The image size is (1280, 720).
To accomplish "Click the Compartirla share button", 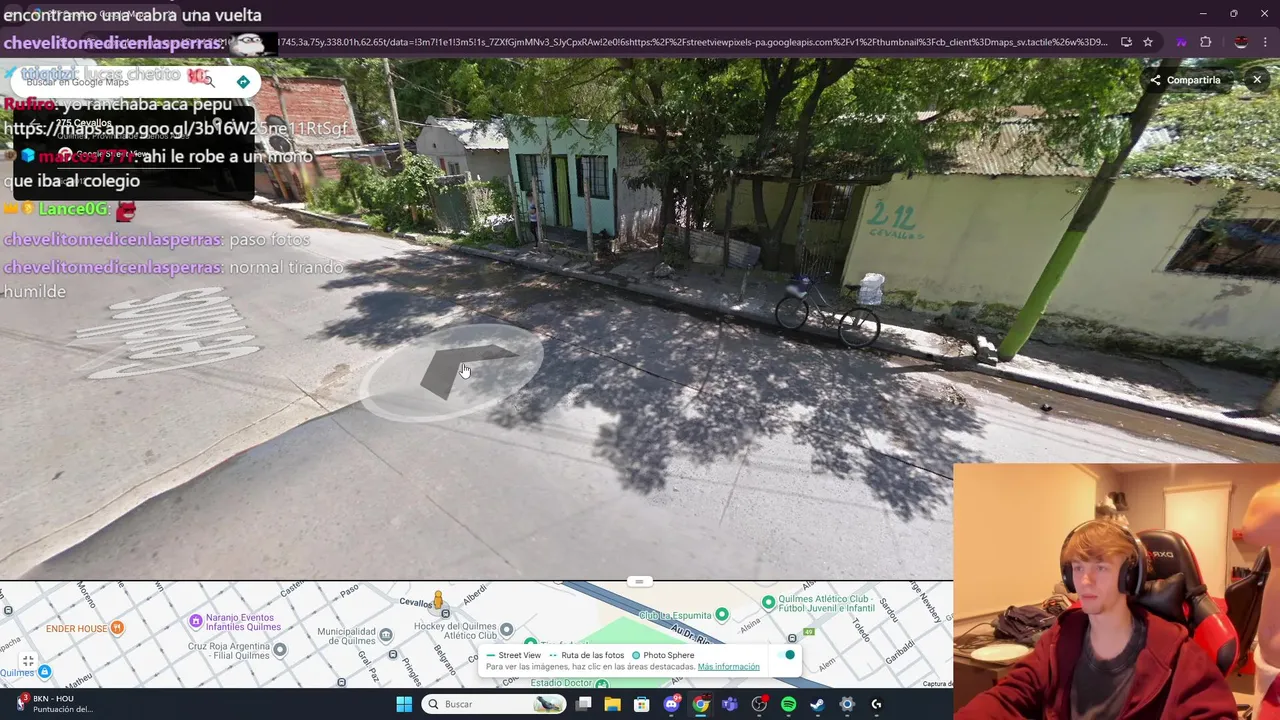I will click(x=1185, y=80).
